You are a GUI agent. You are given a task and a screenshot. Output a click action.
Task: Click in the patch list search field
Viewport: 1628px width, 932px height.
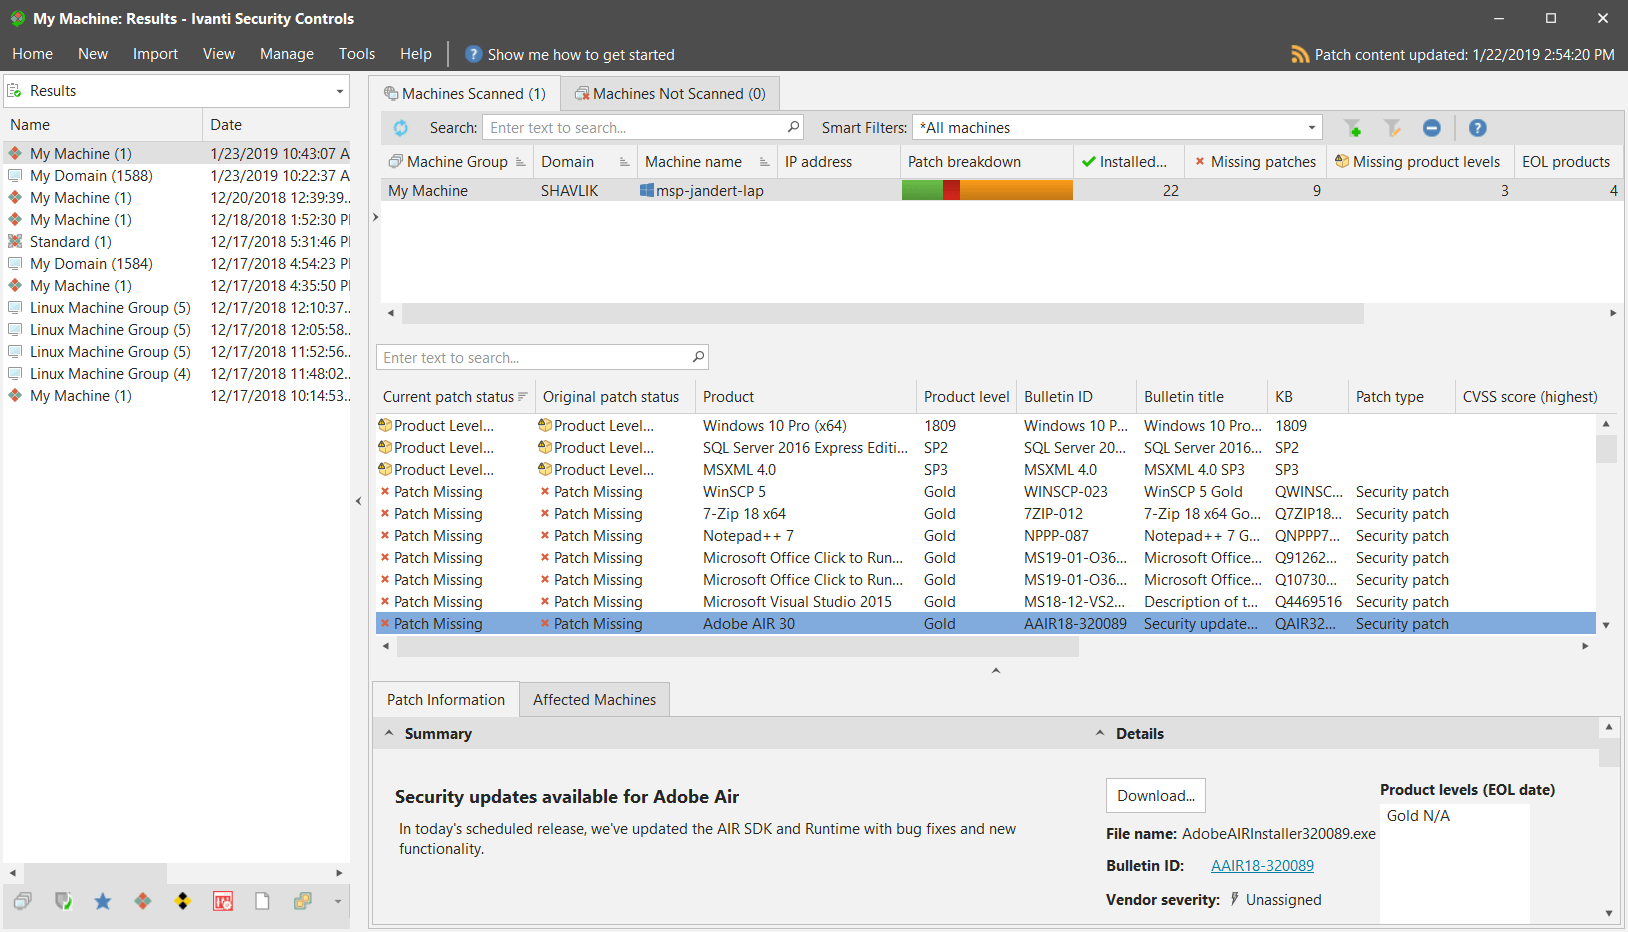click(x=533, y=358)
